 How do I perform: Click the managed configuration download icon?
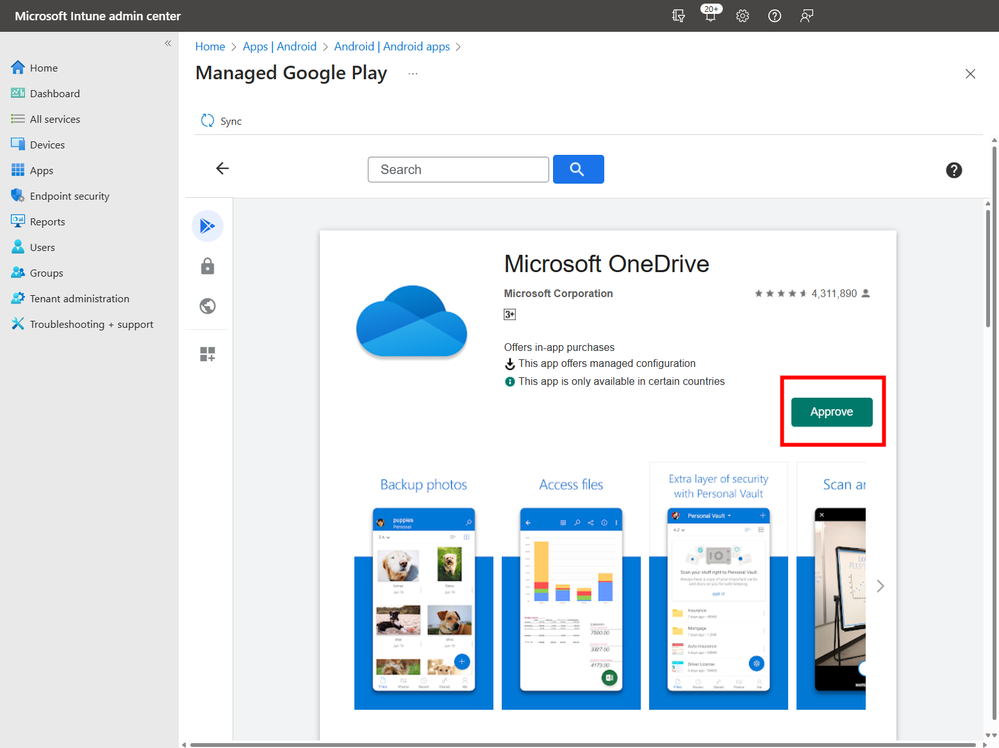pos(509,364)
